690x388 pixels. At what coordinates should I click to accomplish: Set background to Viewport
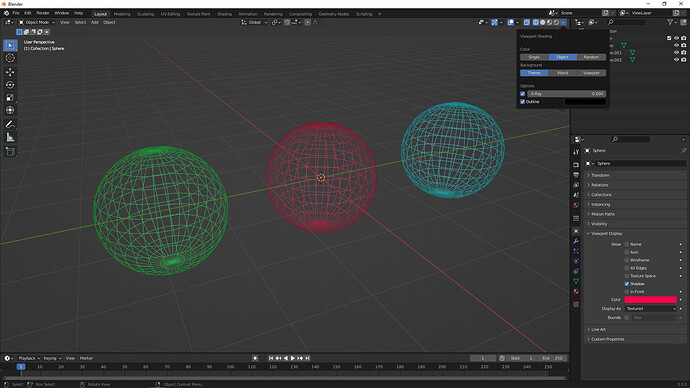[x=591, y=73]
